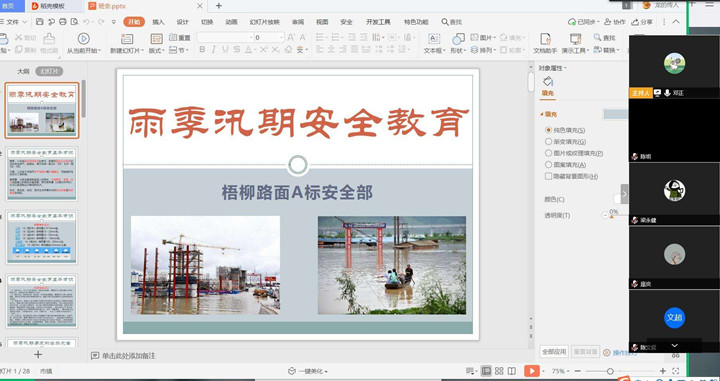The height and width of the screenshot is (381, 720).
Task: Check the Hide background graphics (隐藏背景图形) box
Action: (548, 176)
